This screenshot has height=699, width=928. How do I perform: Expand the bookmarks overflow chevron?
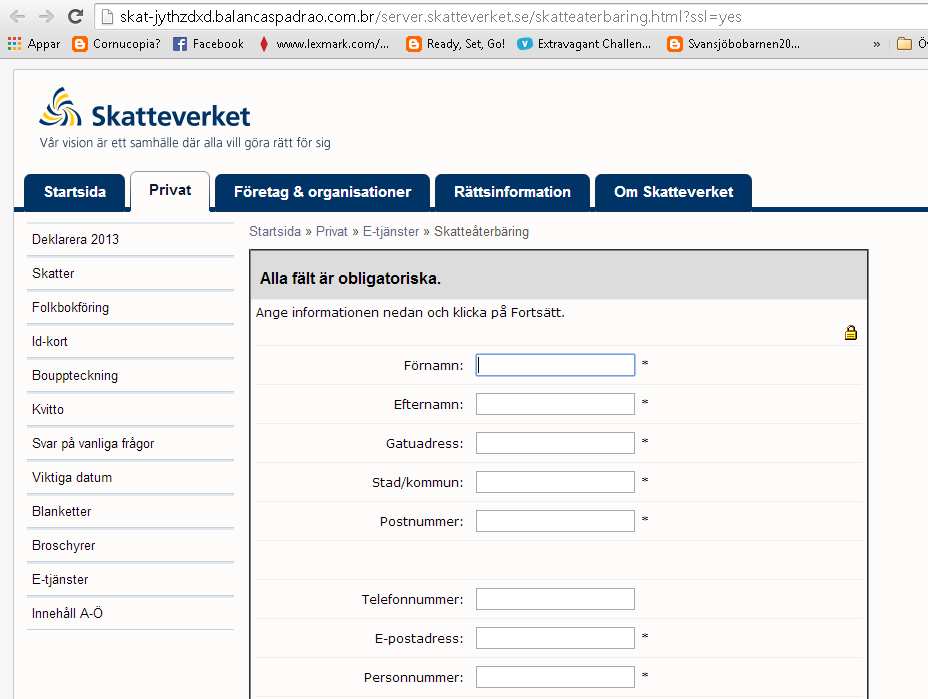tap(877, 44)
